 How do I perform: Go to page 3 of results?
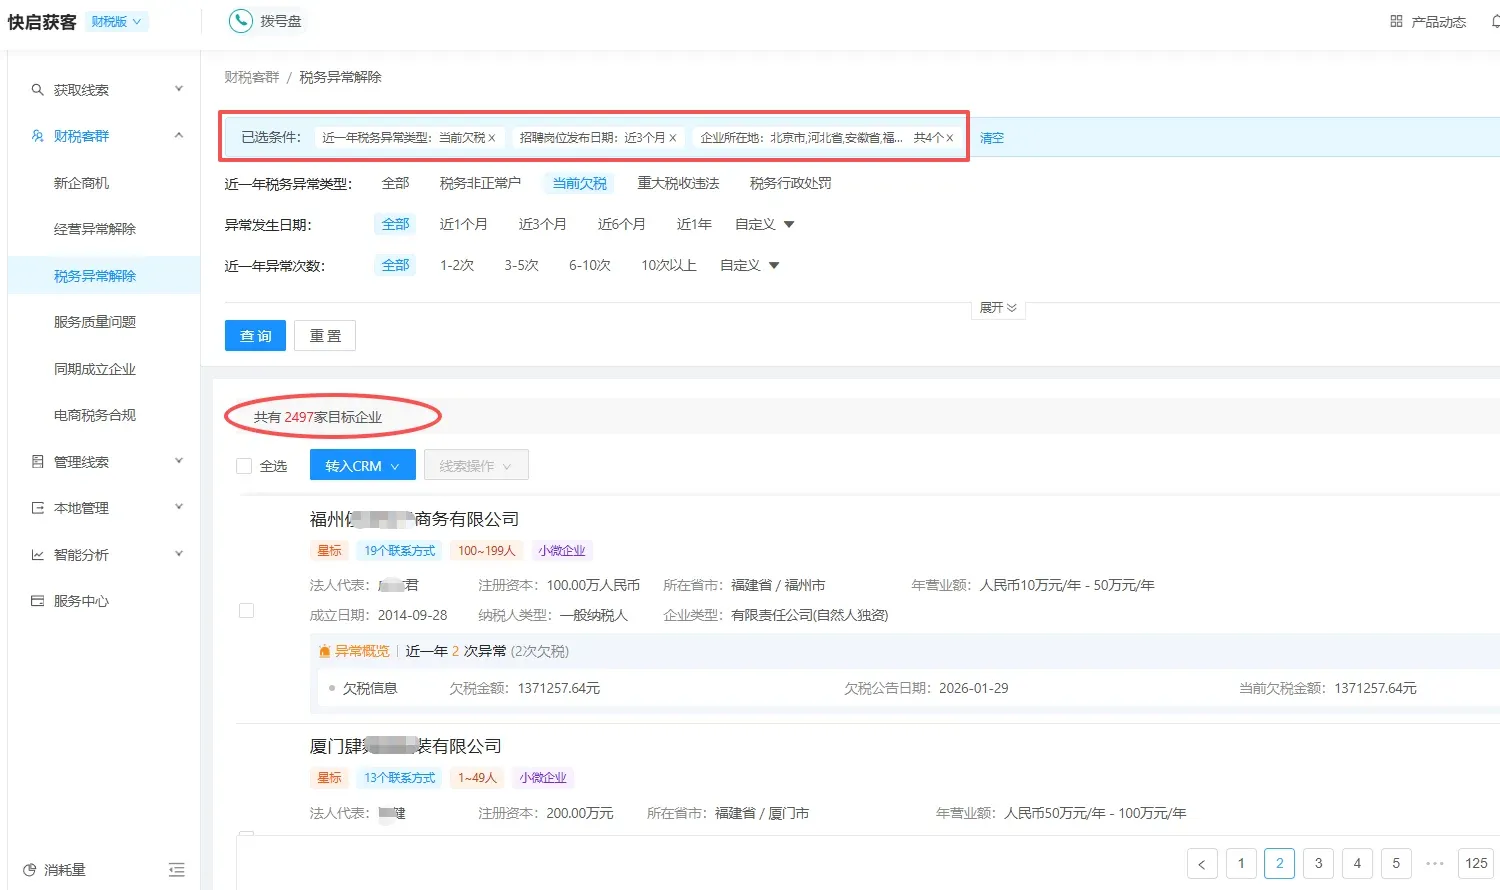(1318, 864)
